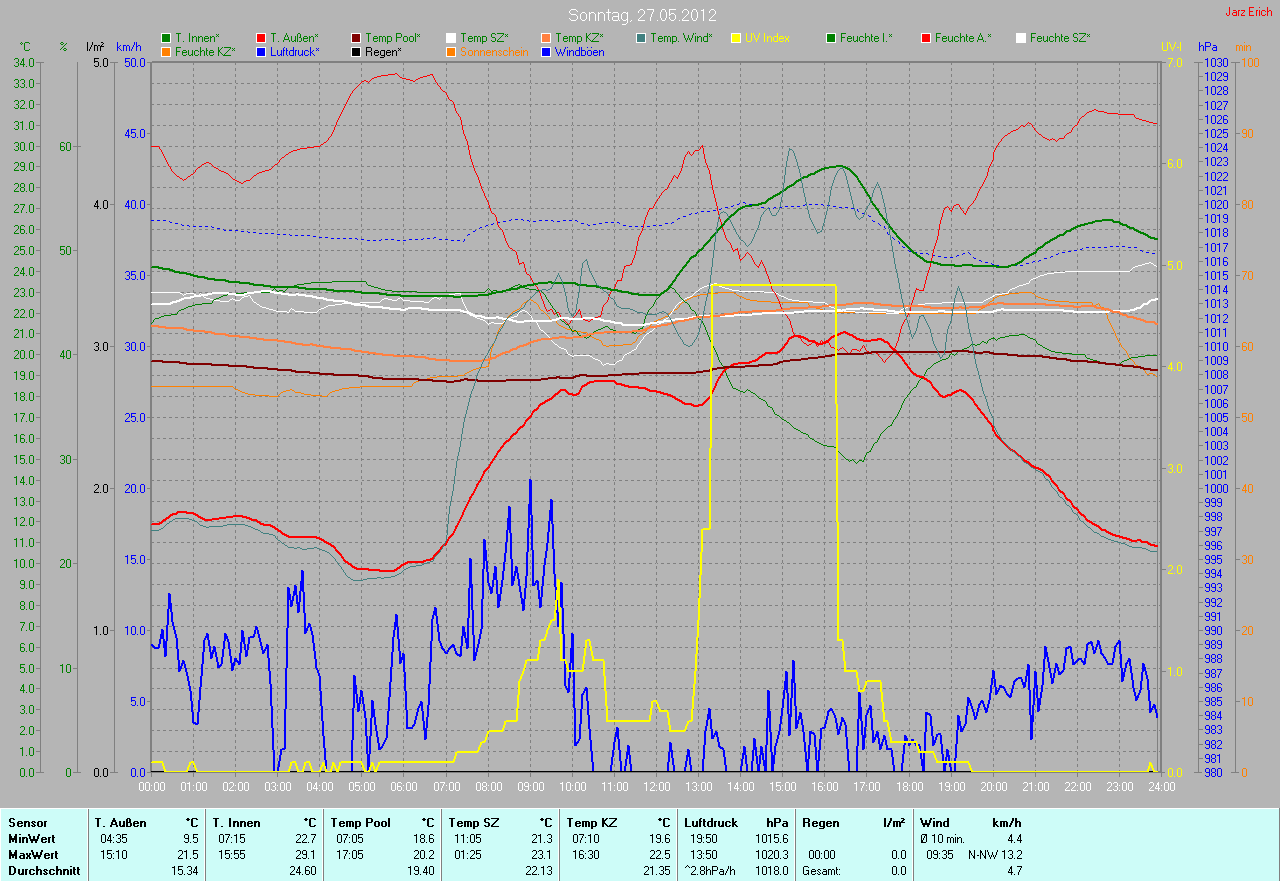1280x881 pixels.
Task: Click the "T. Außen*" legend label
Action: coord(294,38)
